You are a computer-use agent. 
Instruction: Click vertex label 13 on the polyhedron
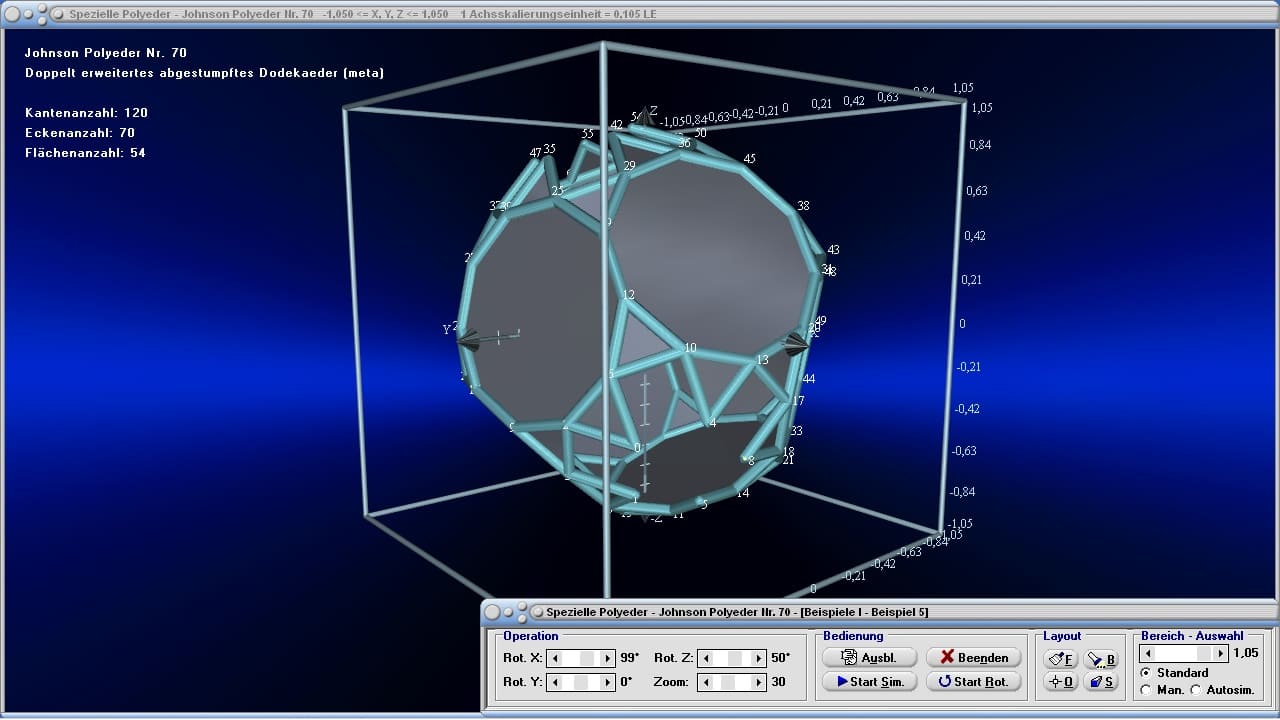tap(762, 360)
